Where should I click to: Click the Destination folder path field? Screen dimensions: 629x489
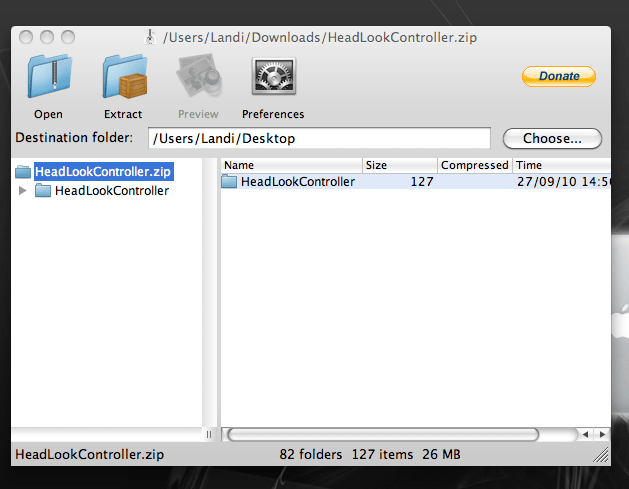[319, 138]
